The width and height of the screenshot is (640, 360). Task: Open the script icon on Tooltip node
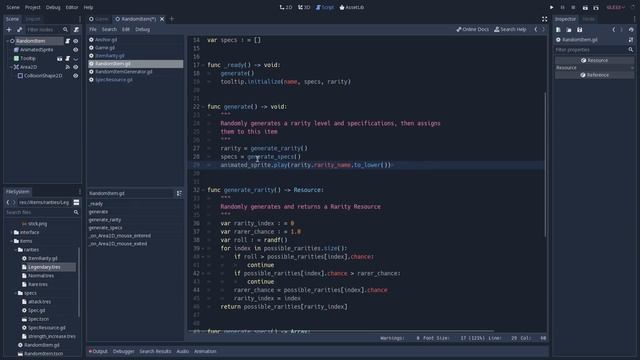click(68, 58)
